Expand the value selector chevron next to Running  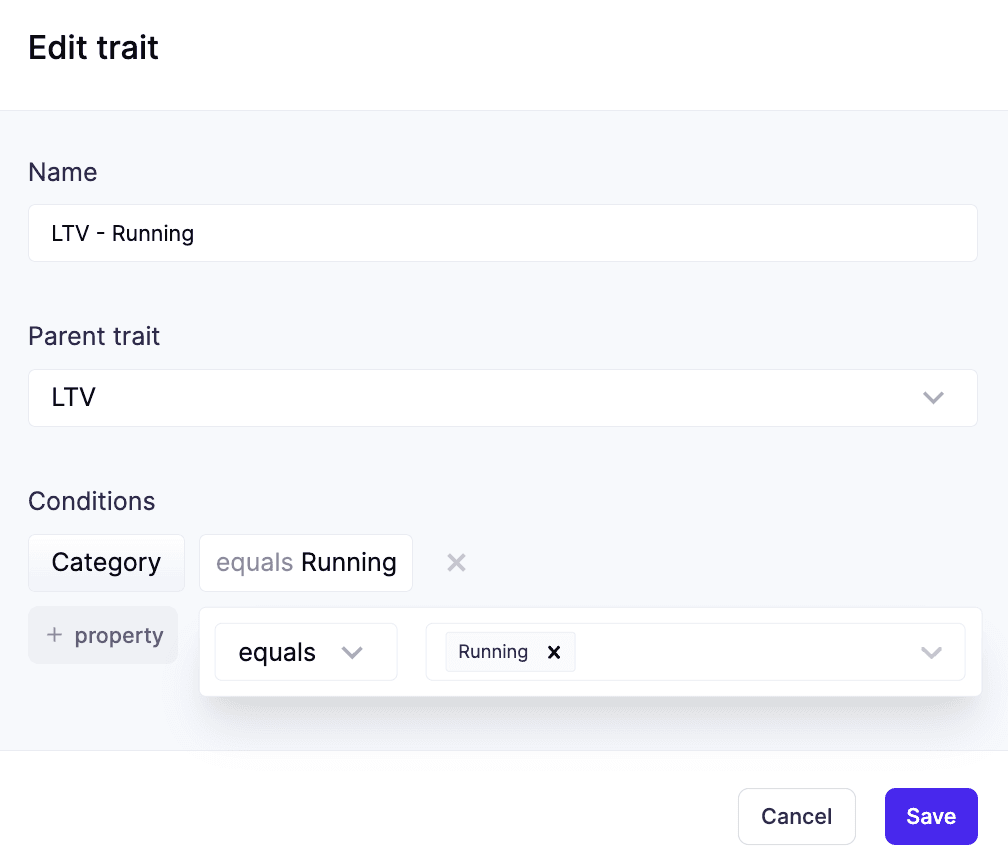(x=931, y=653)
